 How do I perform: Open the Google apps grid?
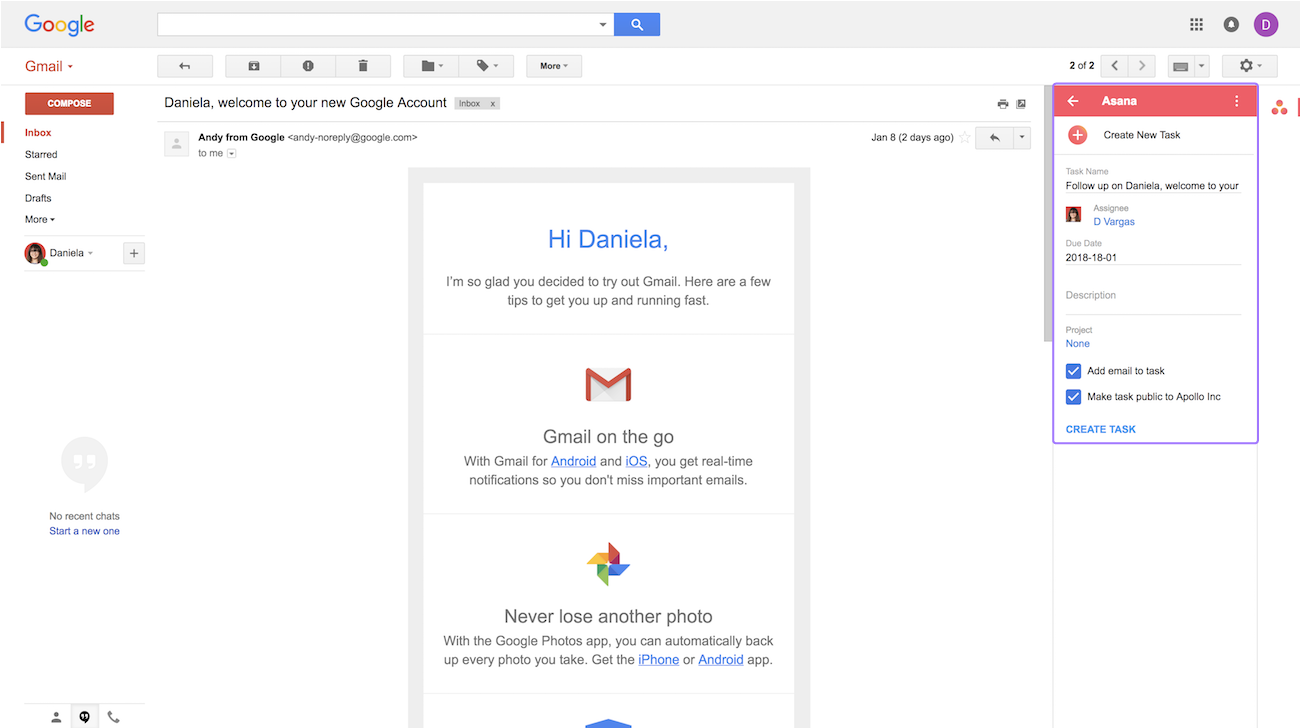(x=1196, y=24)
